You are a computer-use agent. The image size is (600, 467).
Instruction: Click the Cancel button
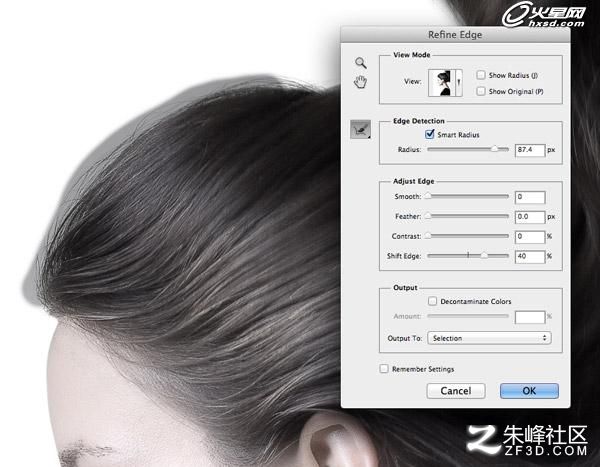456,391
